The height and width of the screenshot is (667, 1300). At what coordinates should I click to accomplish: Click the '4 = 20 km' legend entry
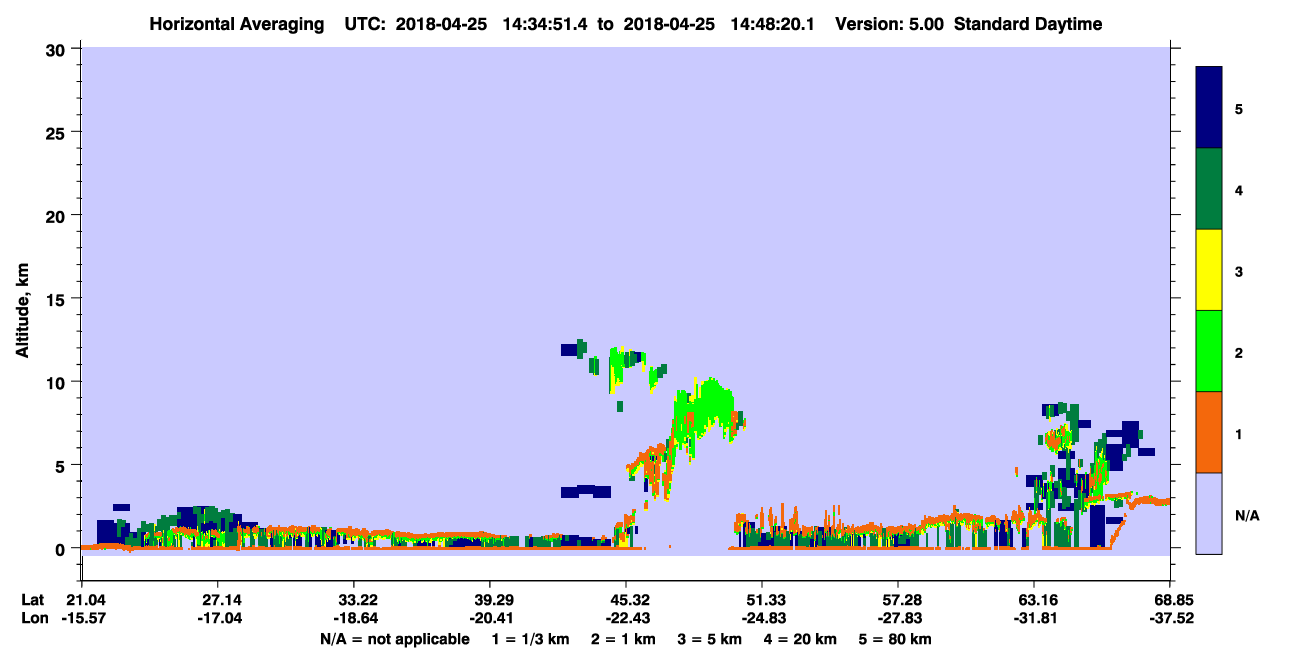coord(801,639)
